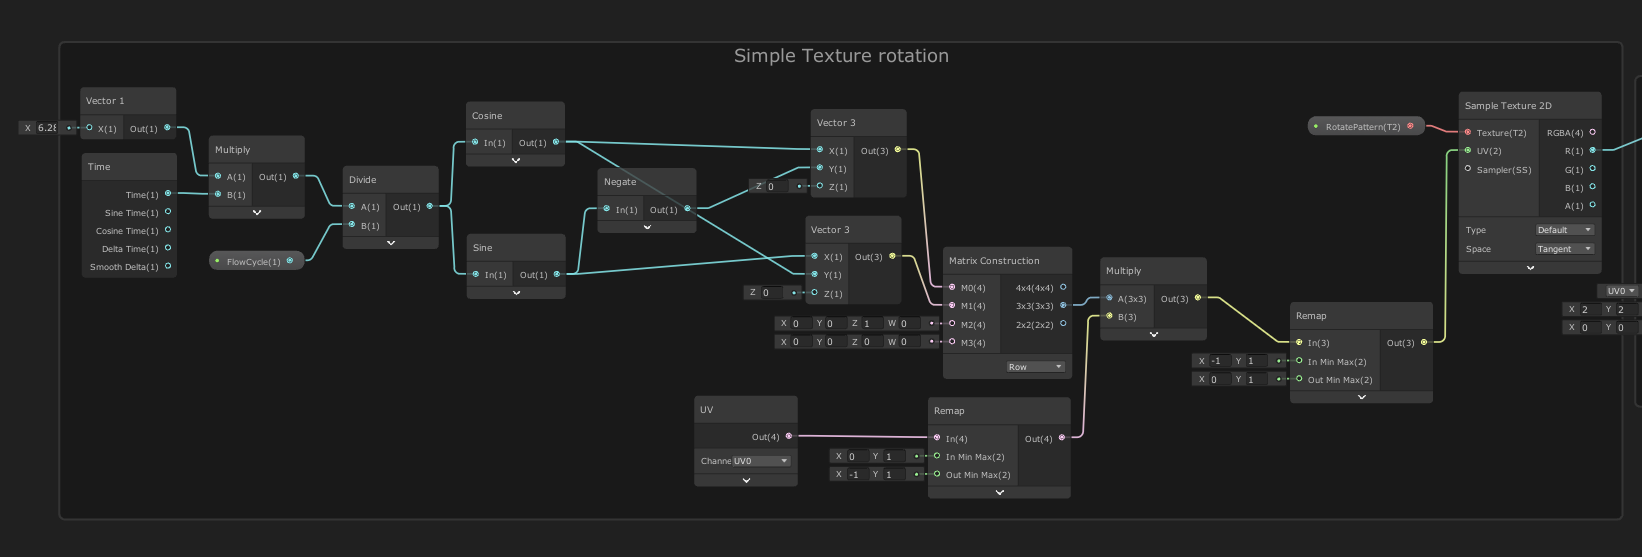Click B(1) input port of Divide node
Image resolution: width=1642 pixels, height=557 pixels.
pos(352,225)
